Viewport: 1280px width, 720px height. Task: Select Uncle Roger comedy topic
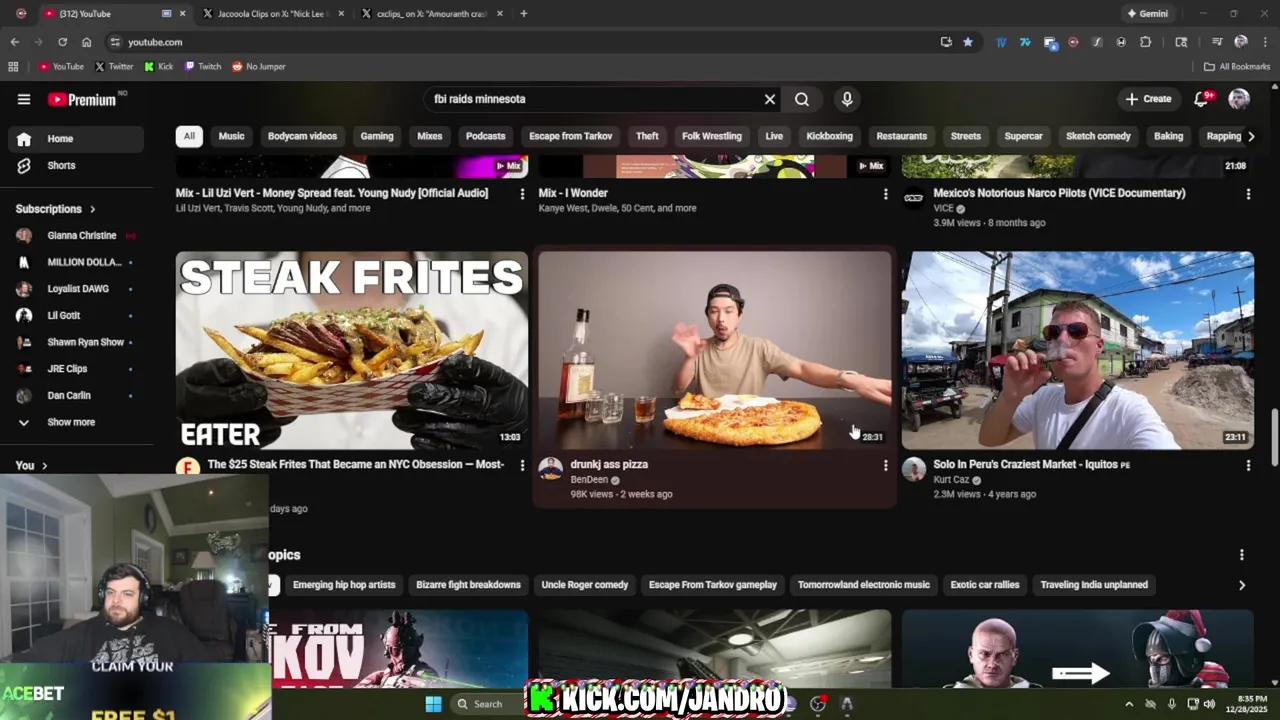[x=585, y=585]
